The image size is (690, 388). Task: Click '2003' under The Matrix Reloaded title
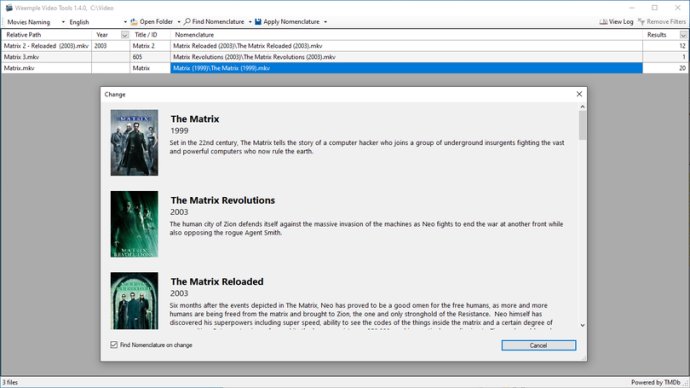(x=179, y=293)
